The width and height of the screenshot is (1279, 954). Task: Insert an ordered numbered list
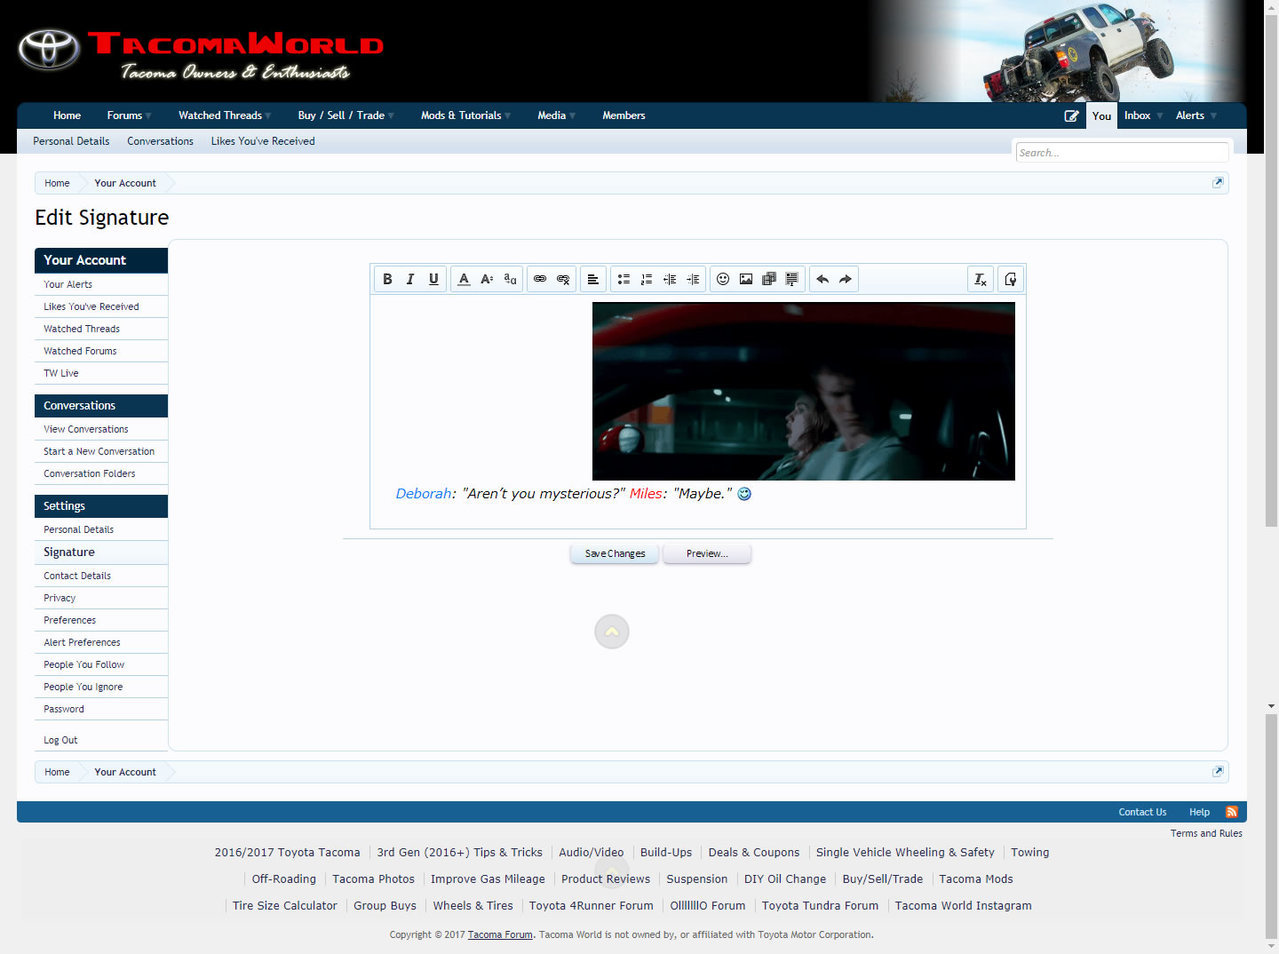pyautogui.click(x=646, y=279)
